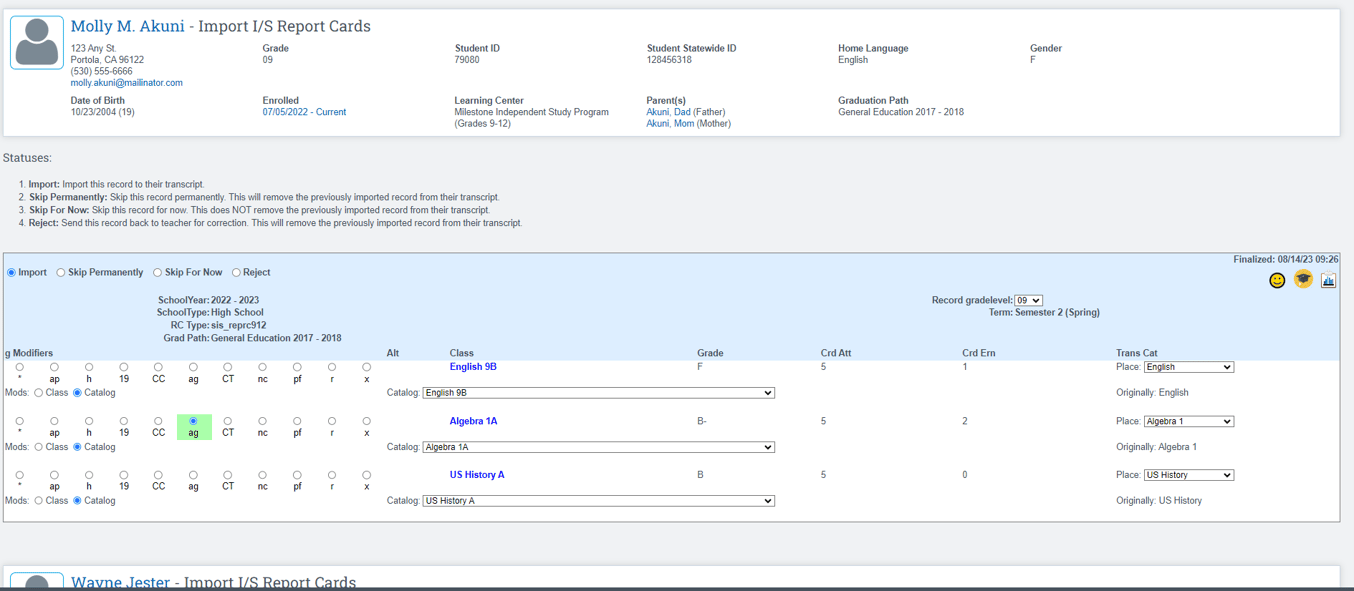Open the English 9B class link
Screen dimensions: 1354x591
[475, 366]
